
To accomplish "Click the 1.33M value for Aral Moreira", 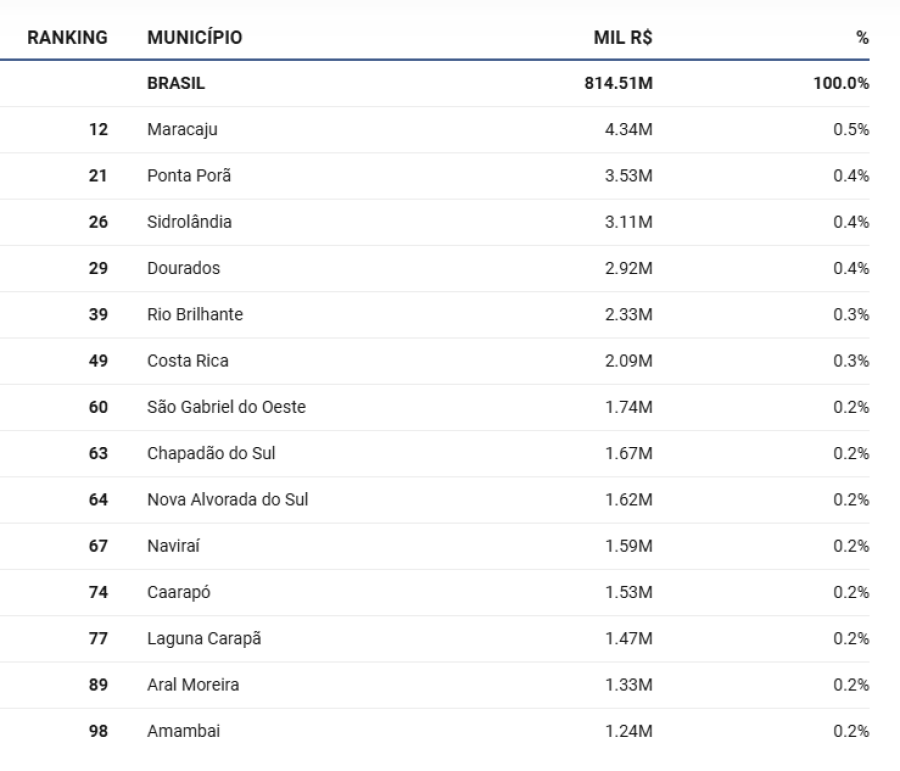I will pyautogui.click(x=629, y=685).
